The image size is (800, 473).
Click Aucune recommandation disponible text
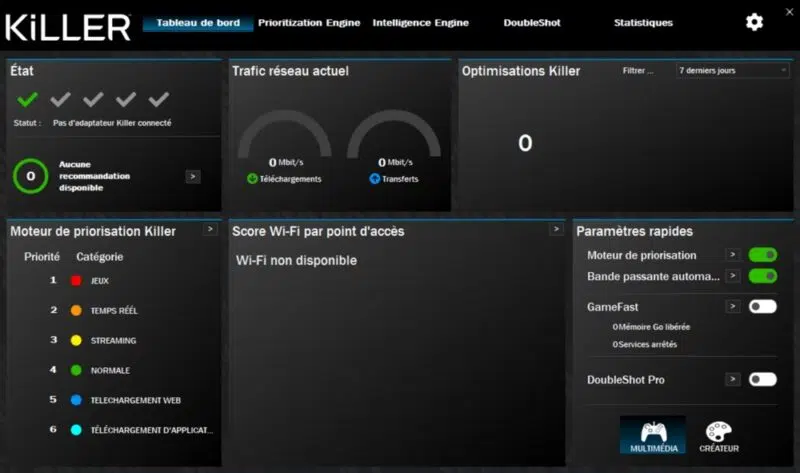[94, 176]
